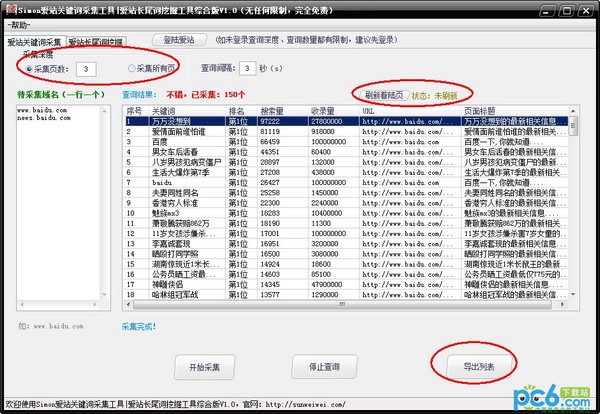The width and height of the screenshot is (600, 414).
Task: Click the results table vertical scrollbar thumb
Action: pos(573,126)
